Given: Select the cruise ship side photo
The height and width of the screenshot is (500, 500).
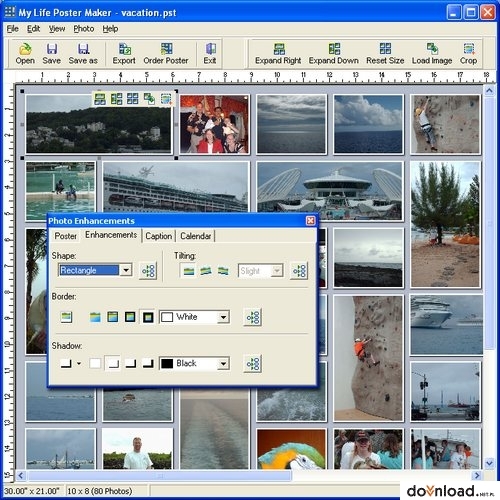Looking at the screenshot, I should (176, 187).
